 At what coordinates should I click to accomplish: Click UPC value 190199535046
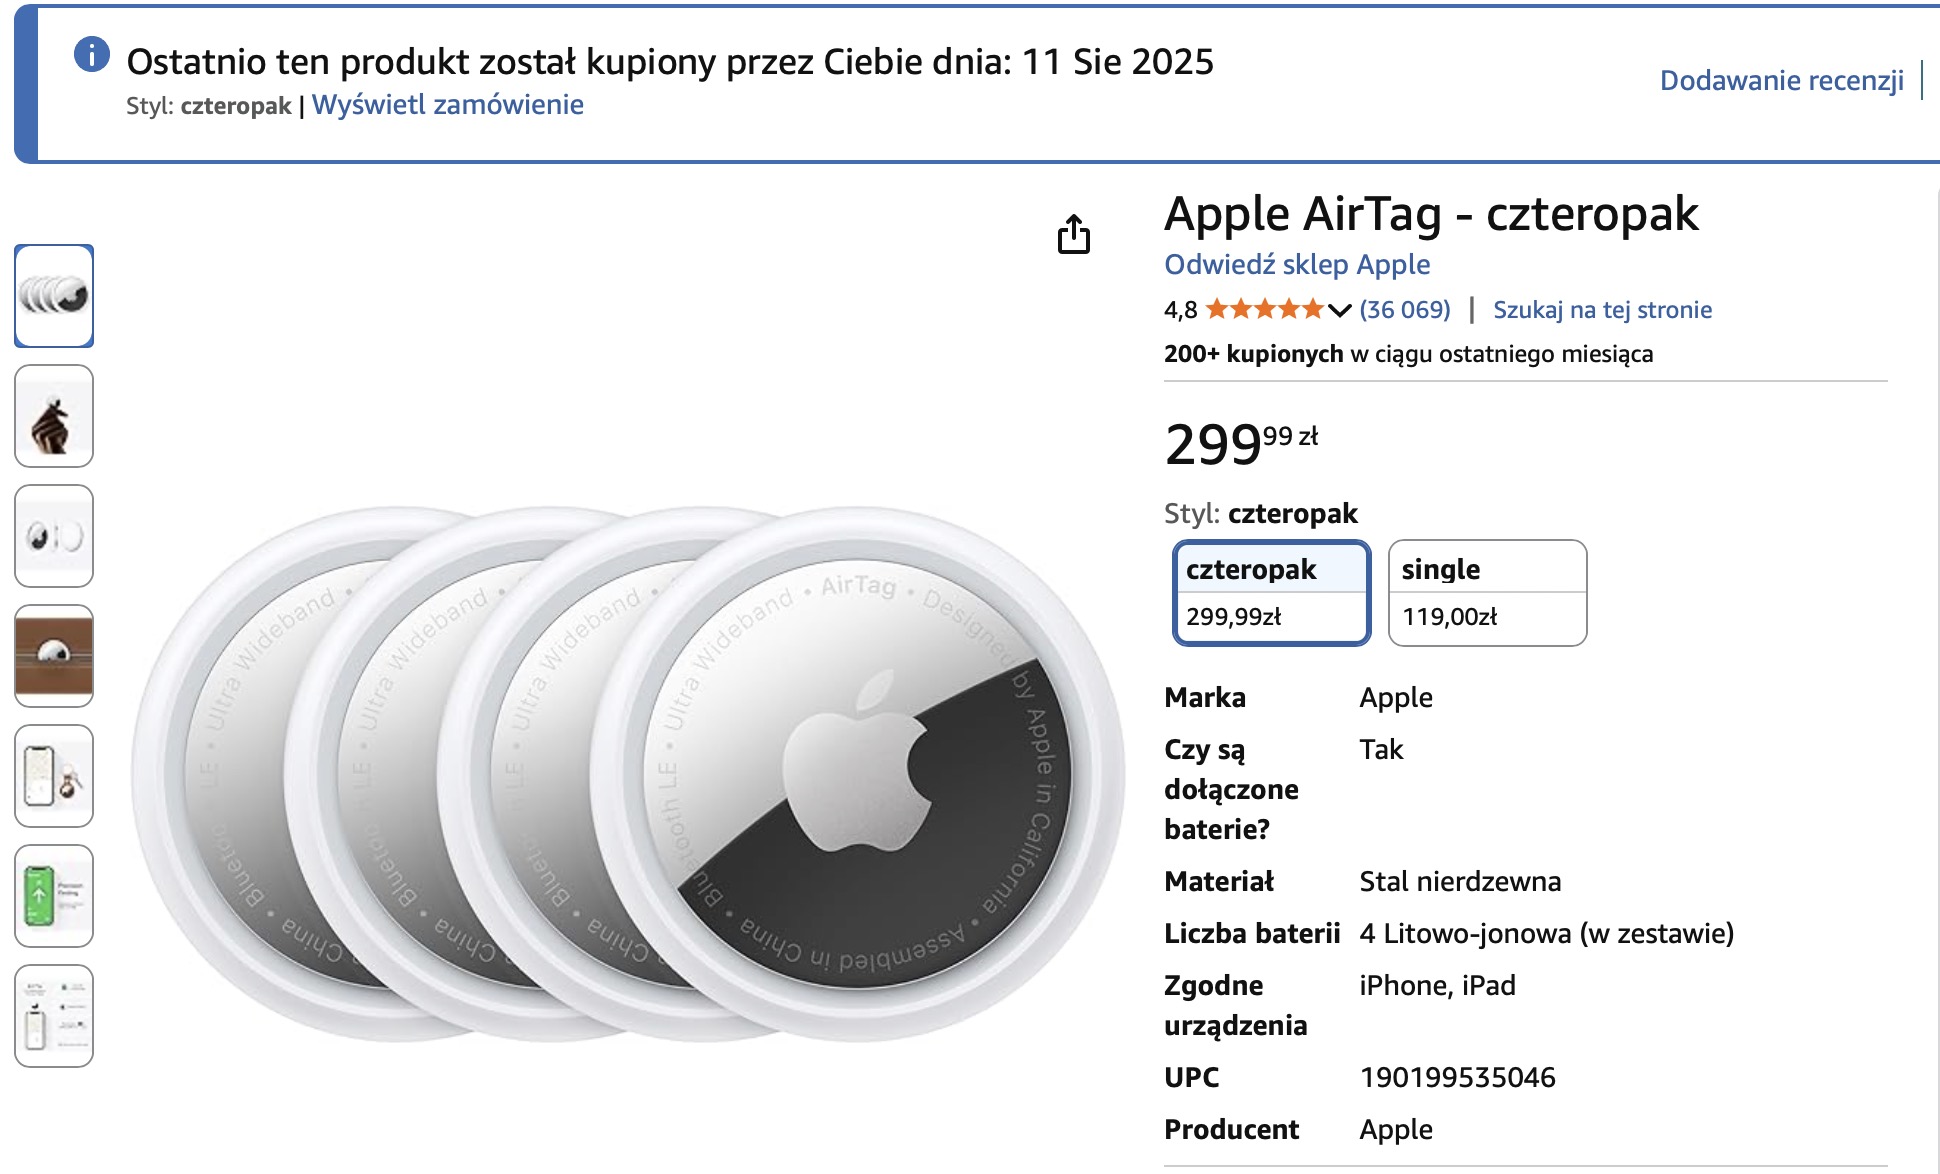pyautogui.click(x=1457, y=1077)
